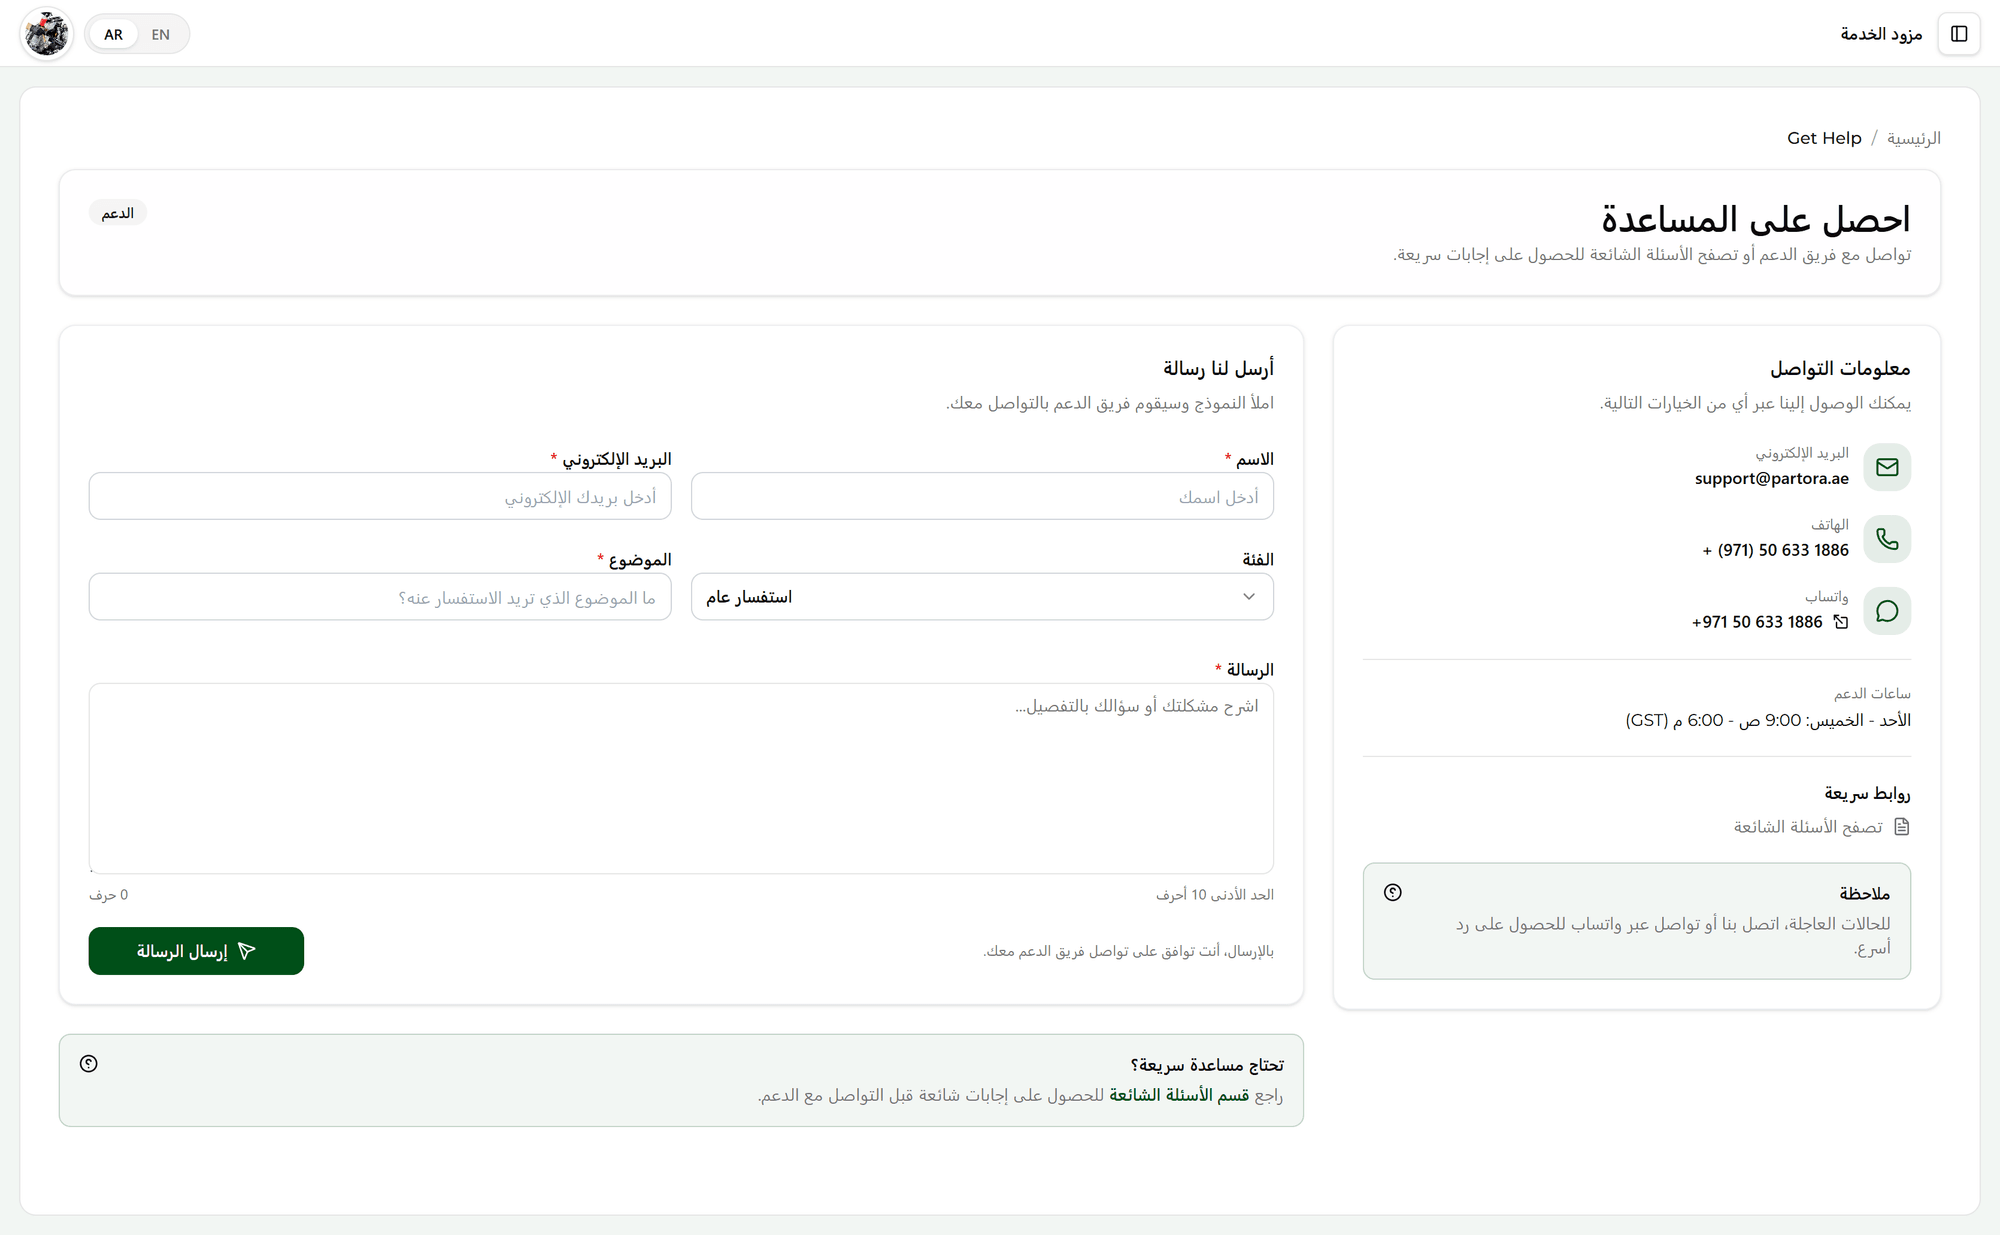Focus the البريد الإلكتروني email input field
Image resolution: width=2000 pixels, height=1235 pixels.
[x=380, y=497]
